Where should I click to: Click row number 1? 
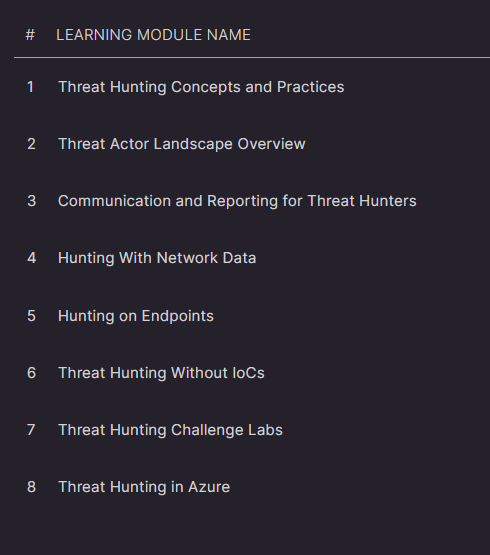tap(30, 87)
